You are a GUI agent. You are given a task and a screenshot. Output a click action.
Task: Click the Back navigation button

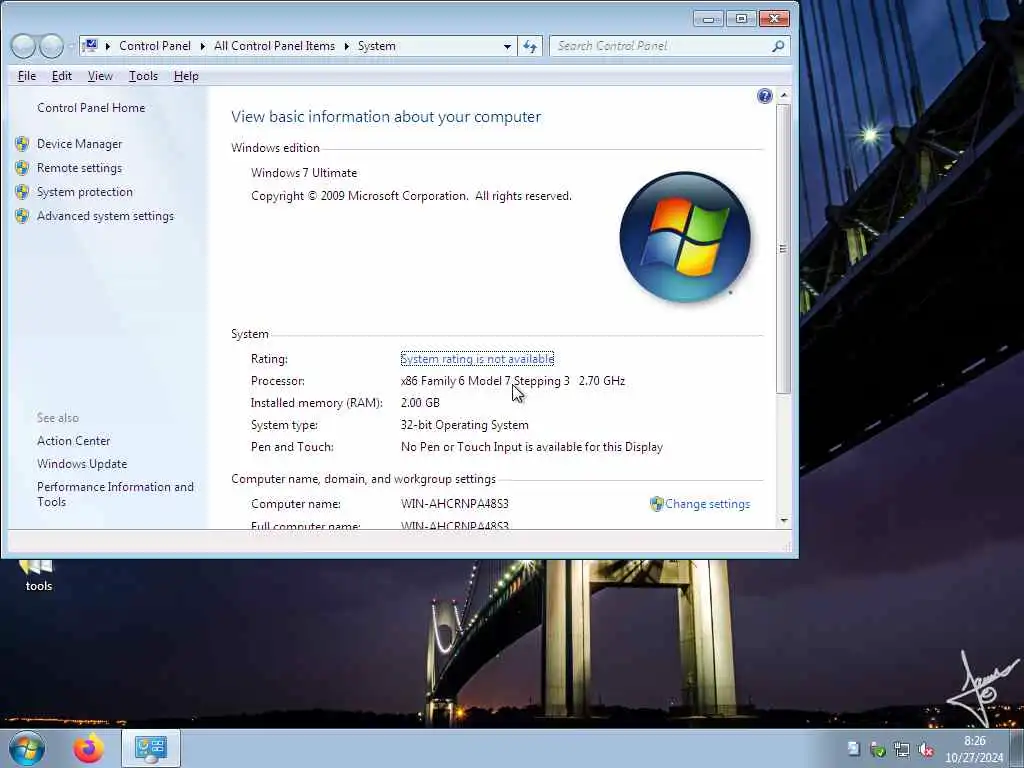[x=23, y=46]
